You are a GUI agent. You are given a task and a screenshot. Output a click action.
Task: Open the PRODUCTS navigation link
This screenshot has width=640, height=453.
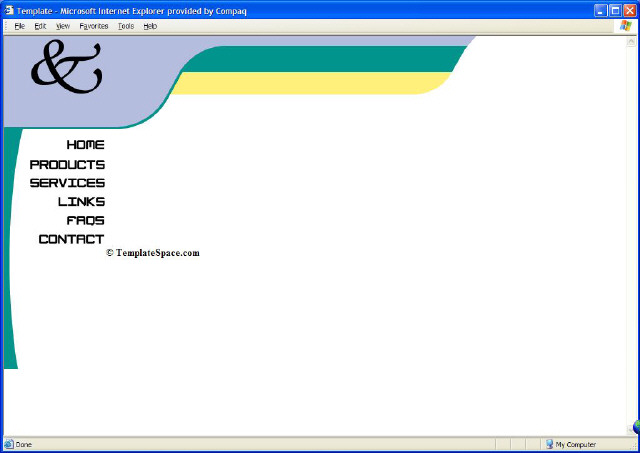tap(67, 164)
